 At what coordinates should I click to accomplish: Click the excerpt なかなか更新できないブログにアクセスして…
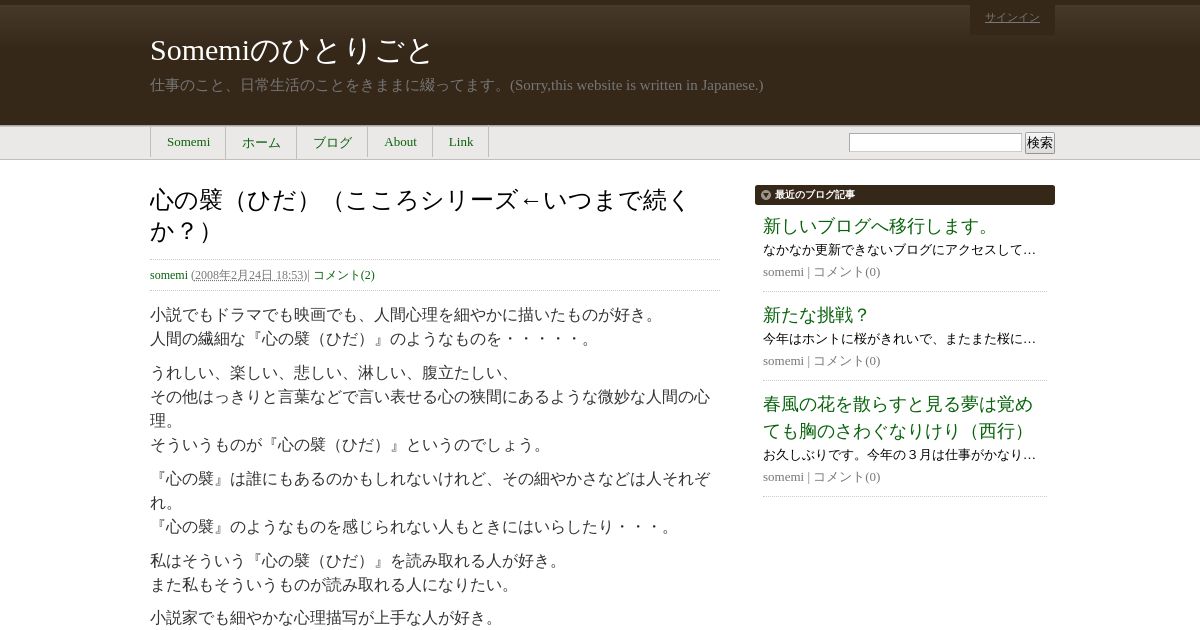coord(899,250)
